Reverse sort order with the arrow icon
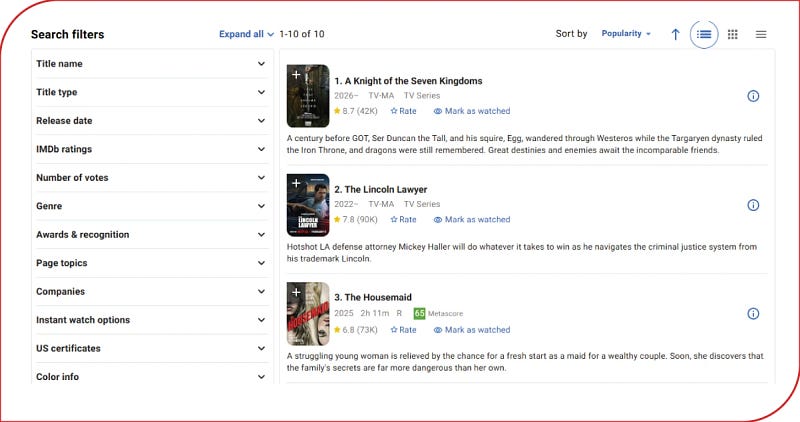This screenshot has width=800, height=422. coord(675,34)
